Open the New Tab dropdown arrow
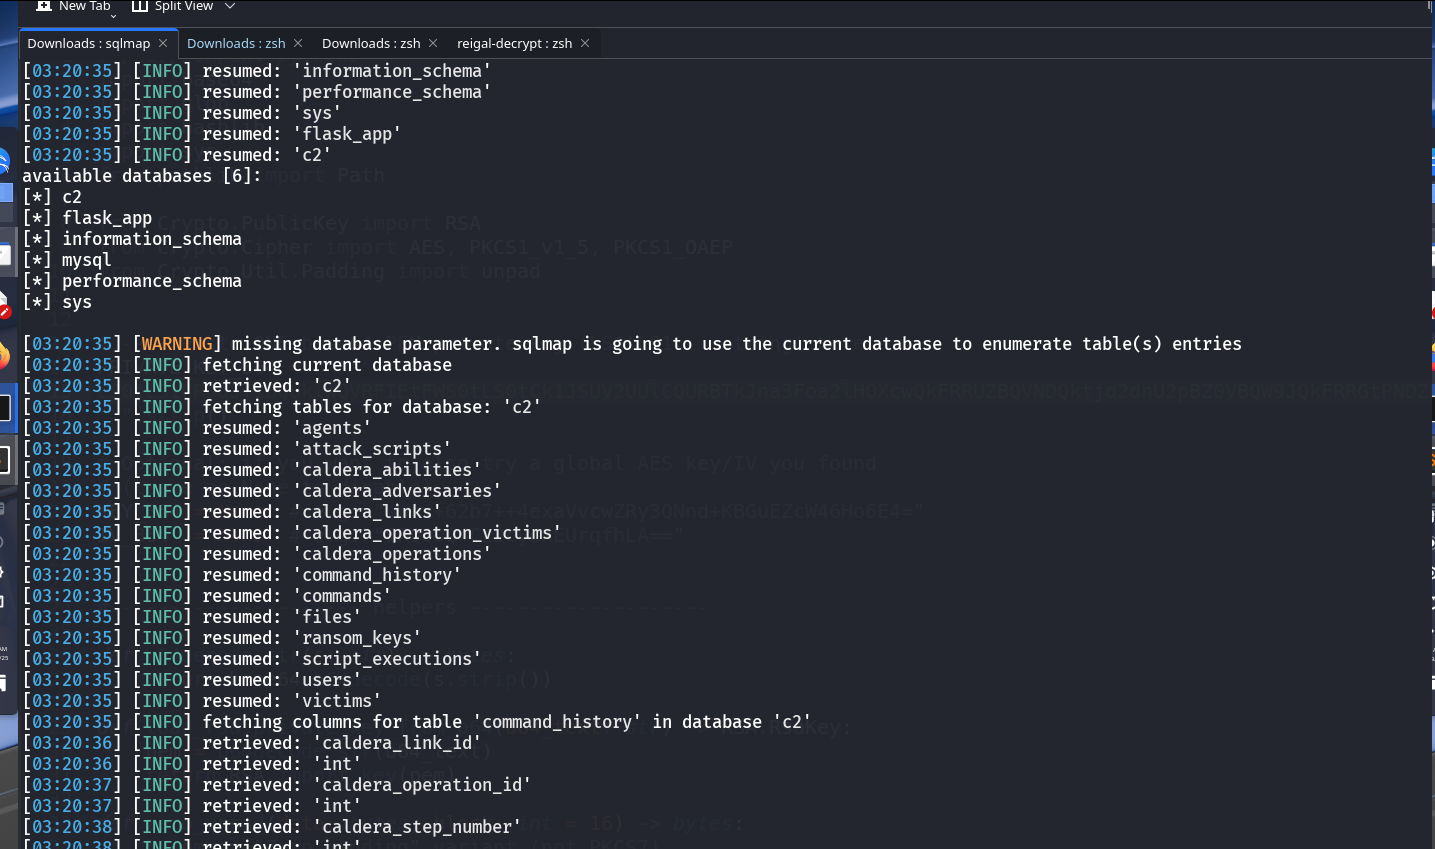Viewport: 1435px width, 849px height. point(113,13)
